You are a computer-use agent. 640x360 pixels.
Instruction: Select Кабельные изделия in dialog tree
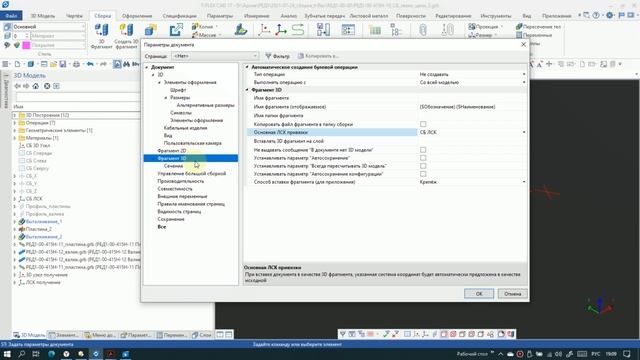[185, 128]
